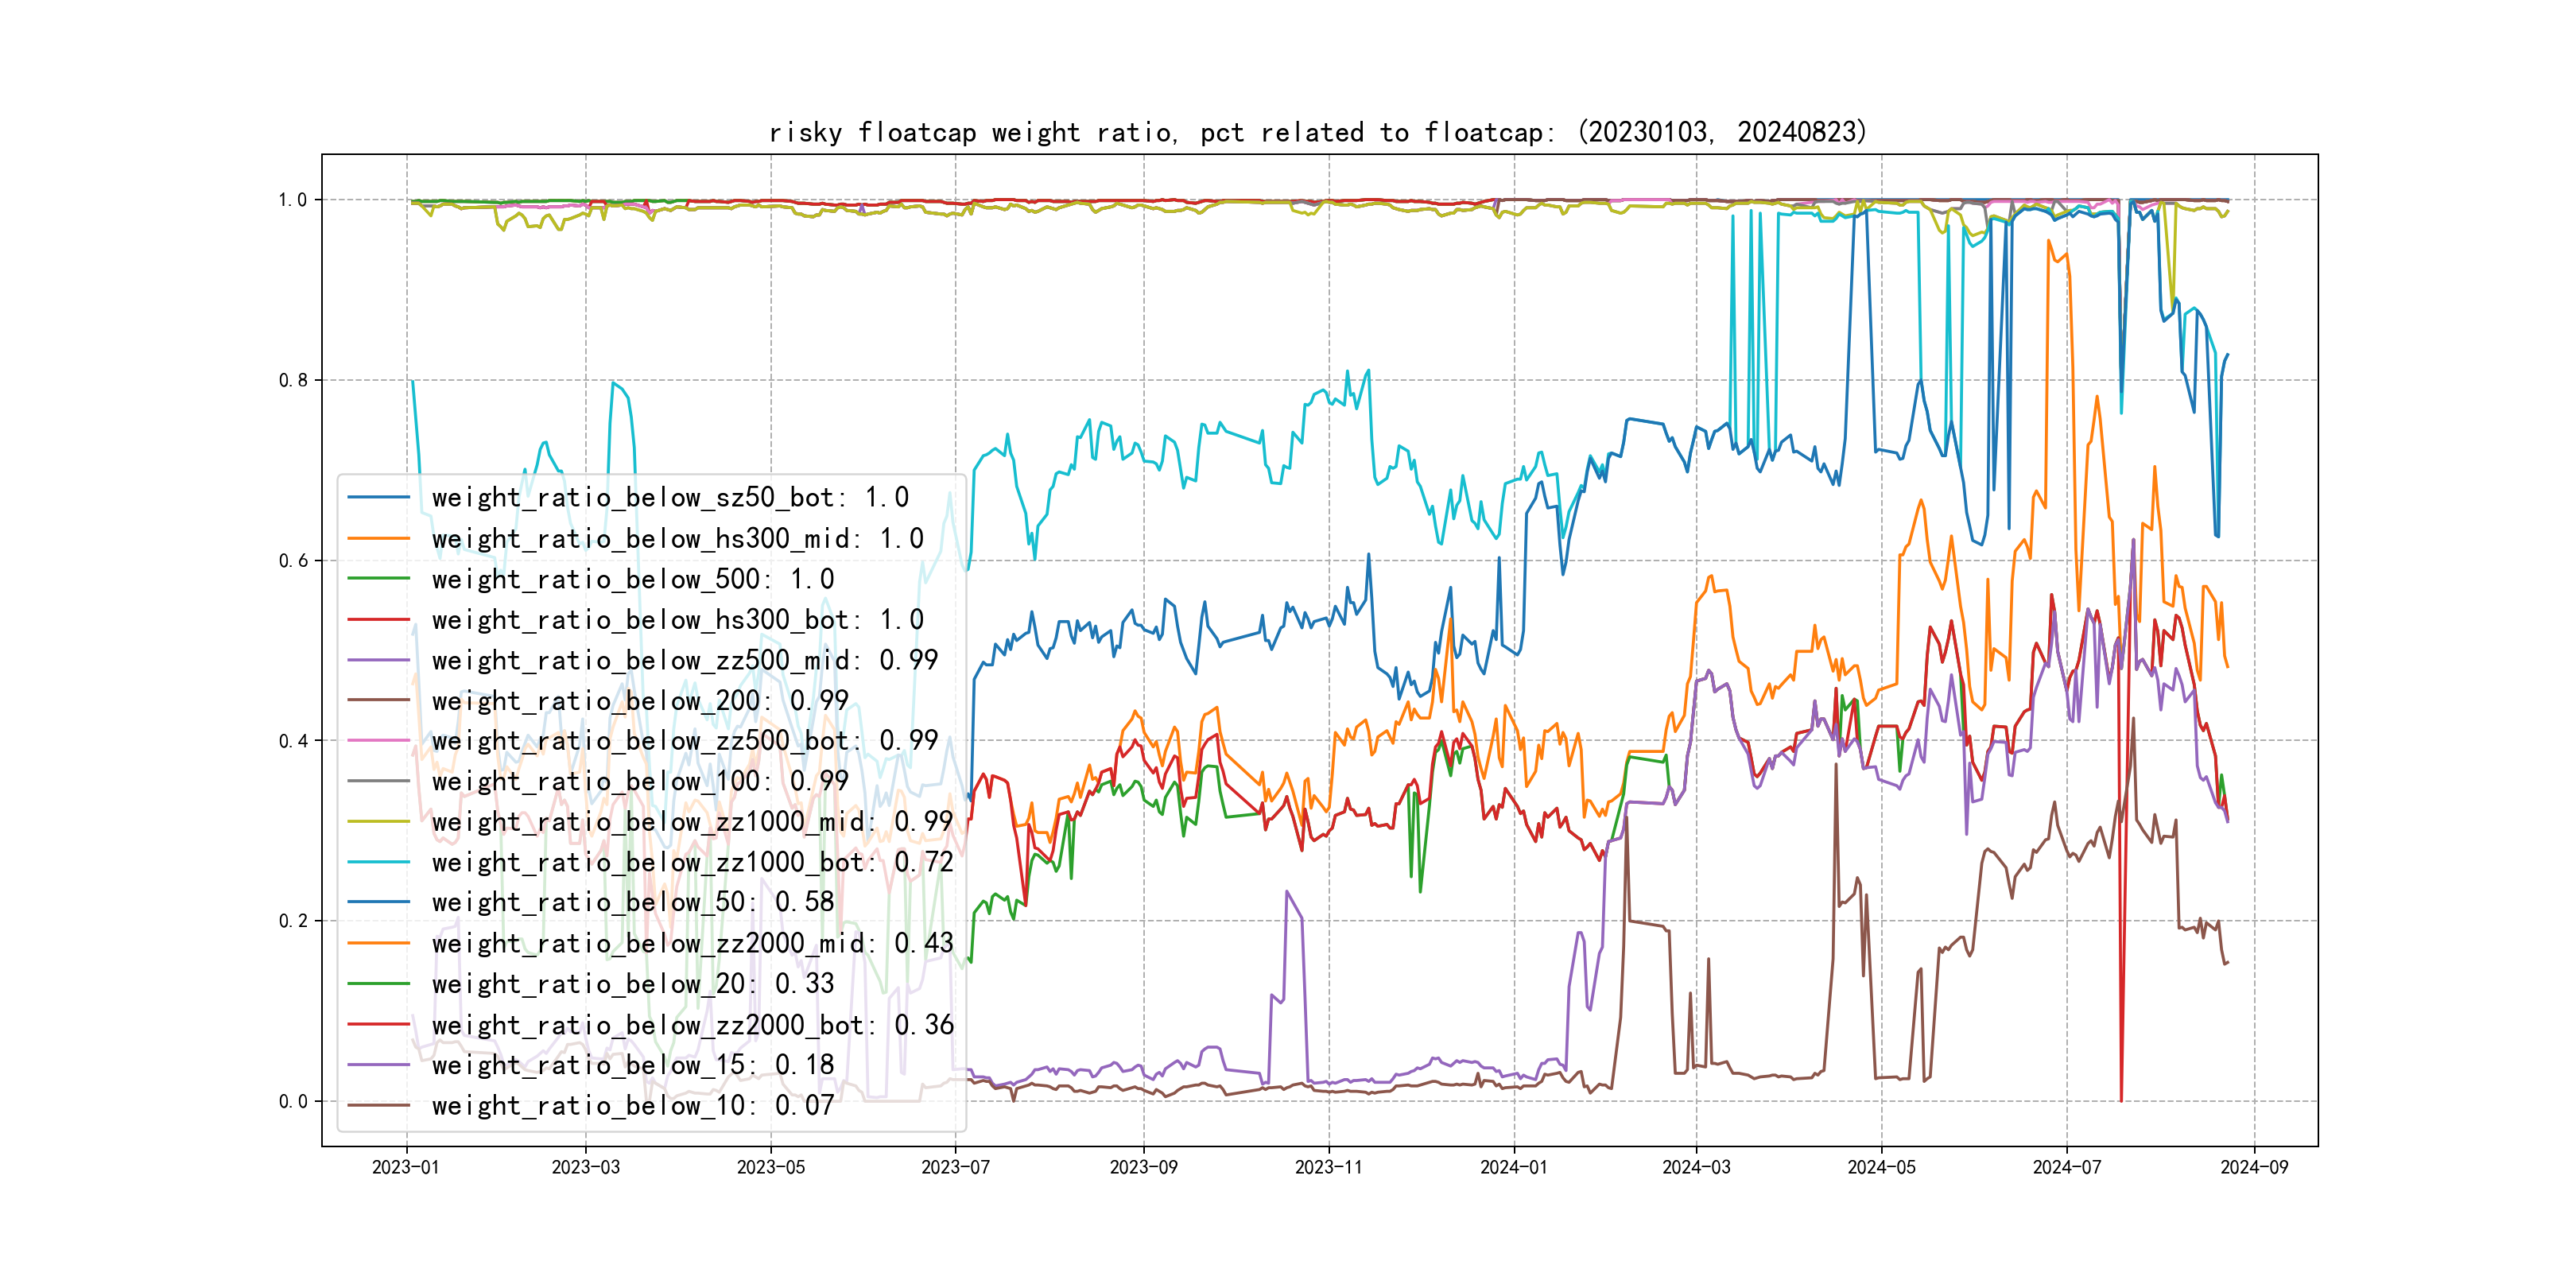Screen dimensions: 2576x1288
Task: Click the 2023-07 x-axis tick label
Action: (955, 1167)
